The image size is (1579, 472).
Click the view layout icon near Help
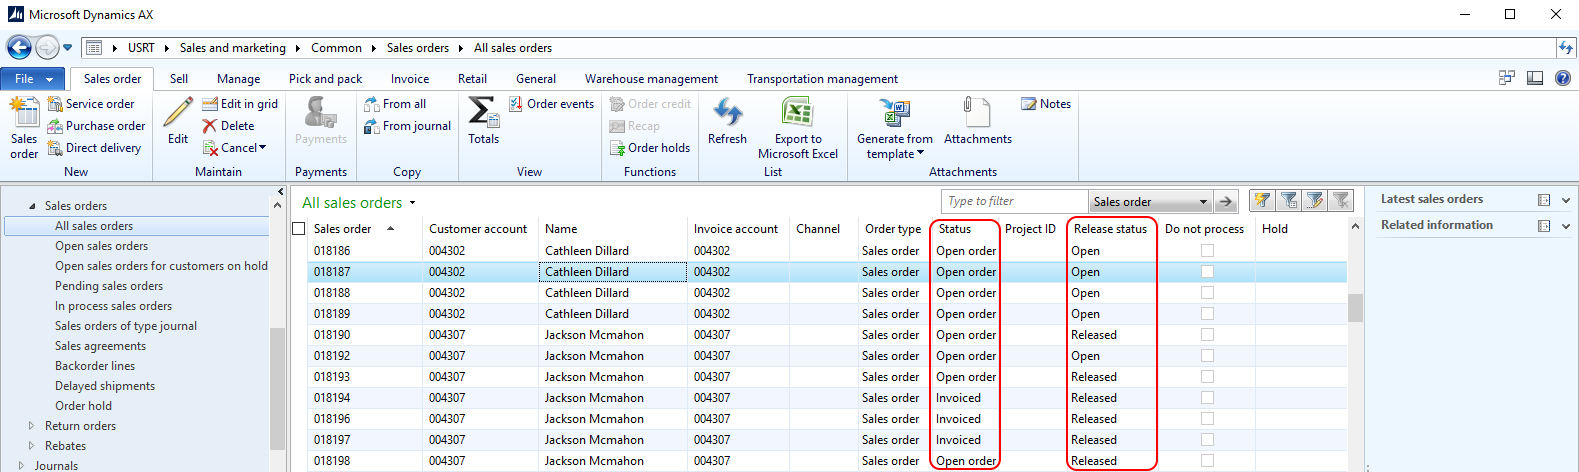coord(1535,78)
